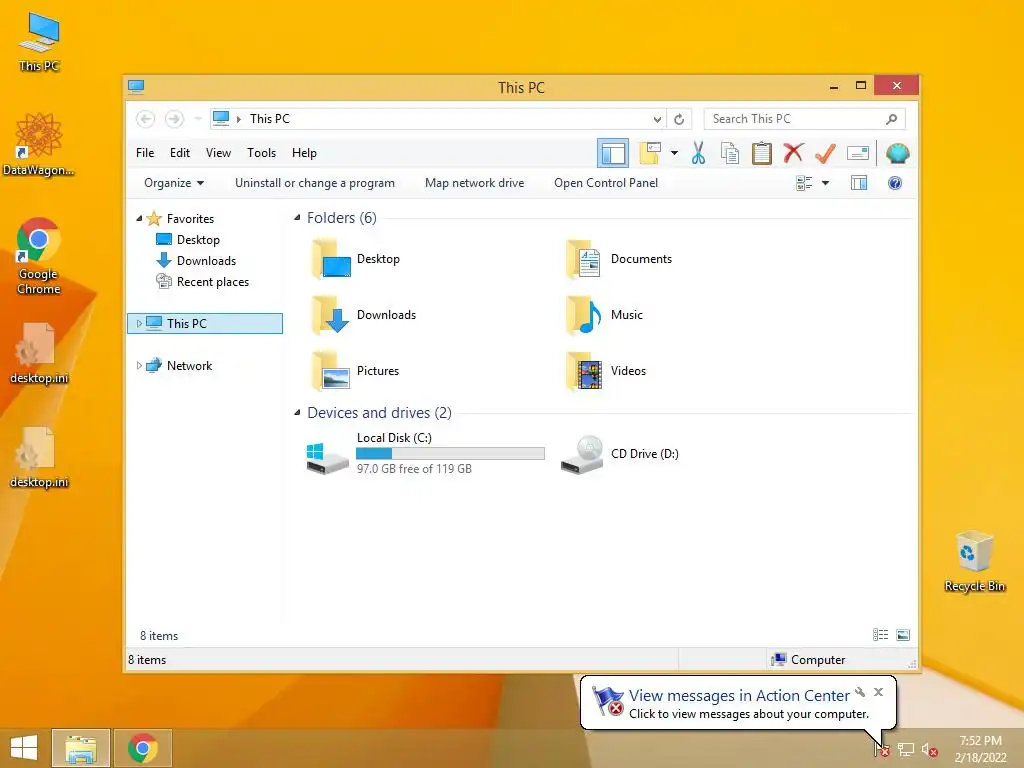Toggle the navigation pane layout icon
The image size is (1024, 768).
pyautogui.click(x=613, y=153)
